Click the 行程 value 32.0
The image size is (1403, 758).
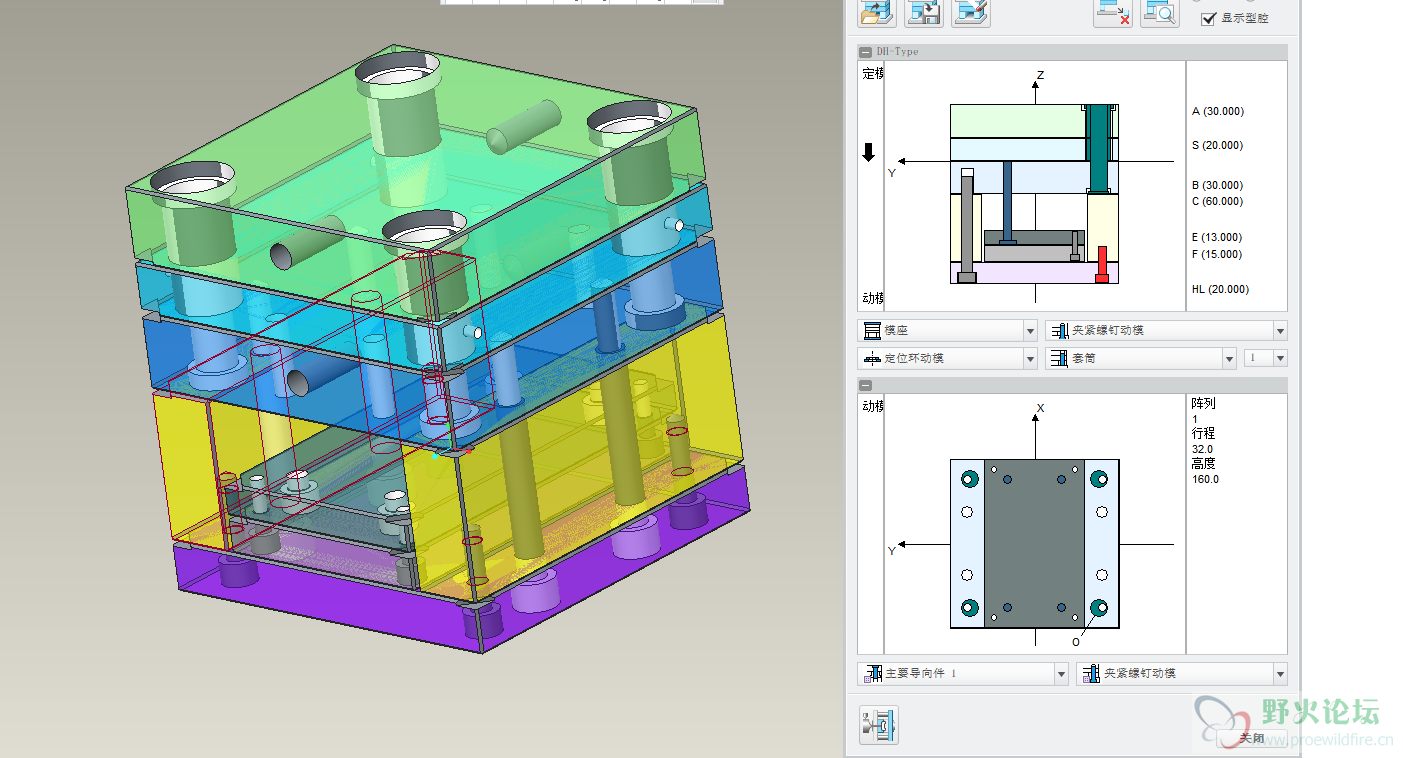coord(1201,449)
